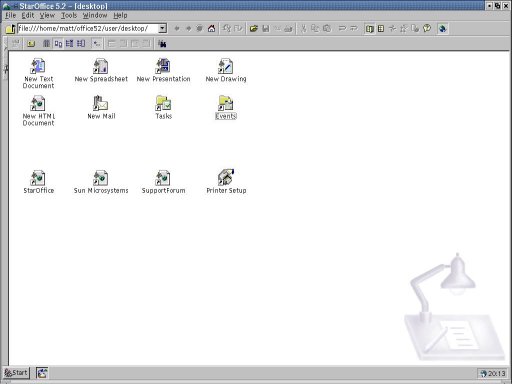Click in the URL address field
512x384 pixels.
click(88, 28)
